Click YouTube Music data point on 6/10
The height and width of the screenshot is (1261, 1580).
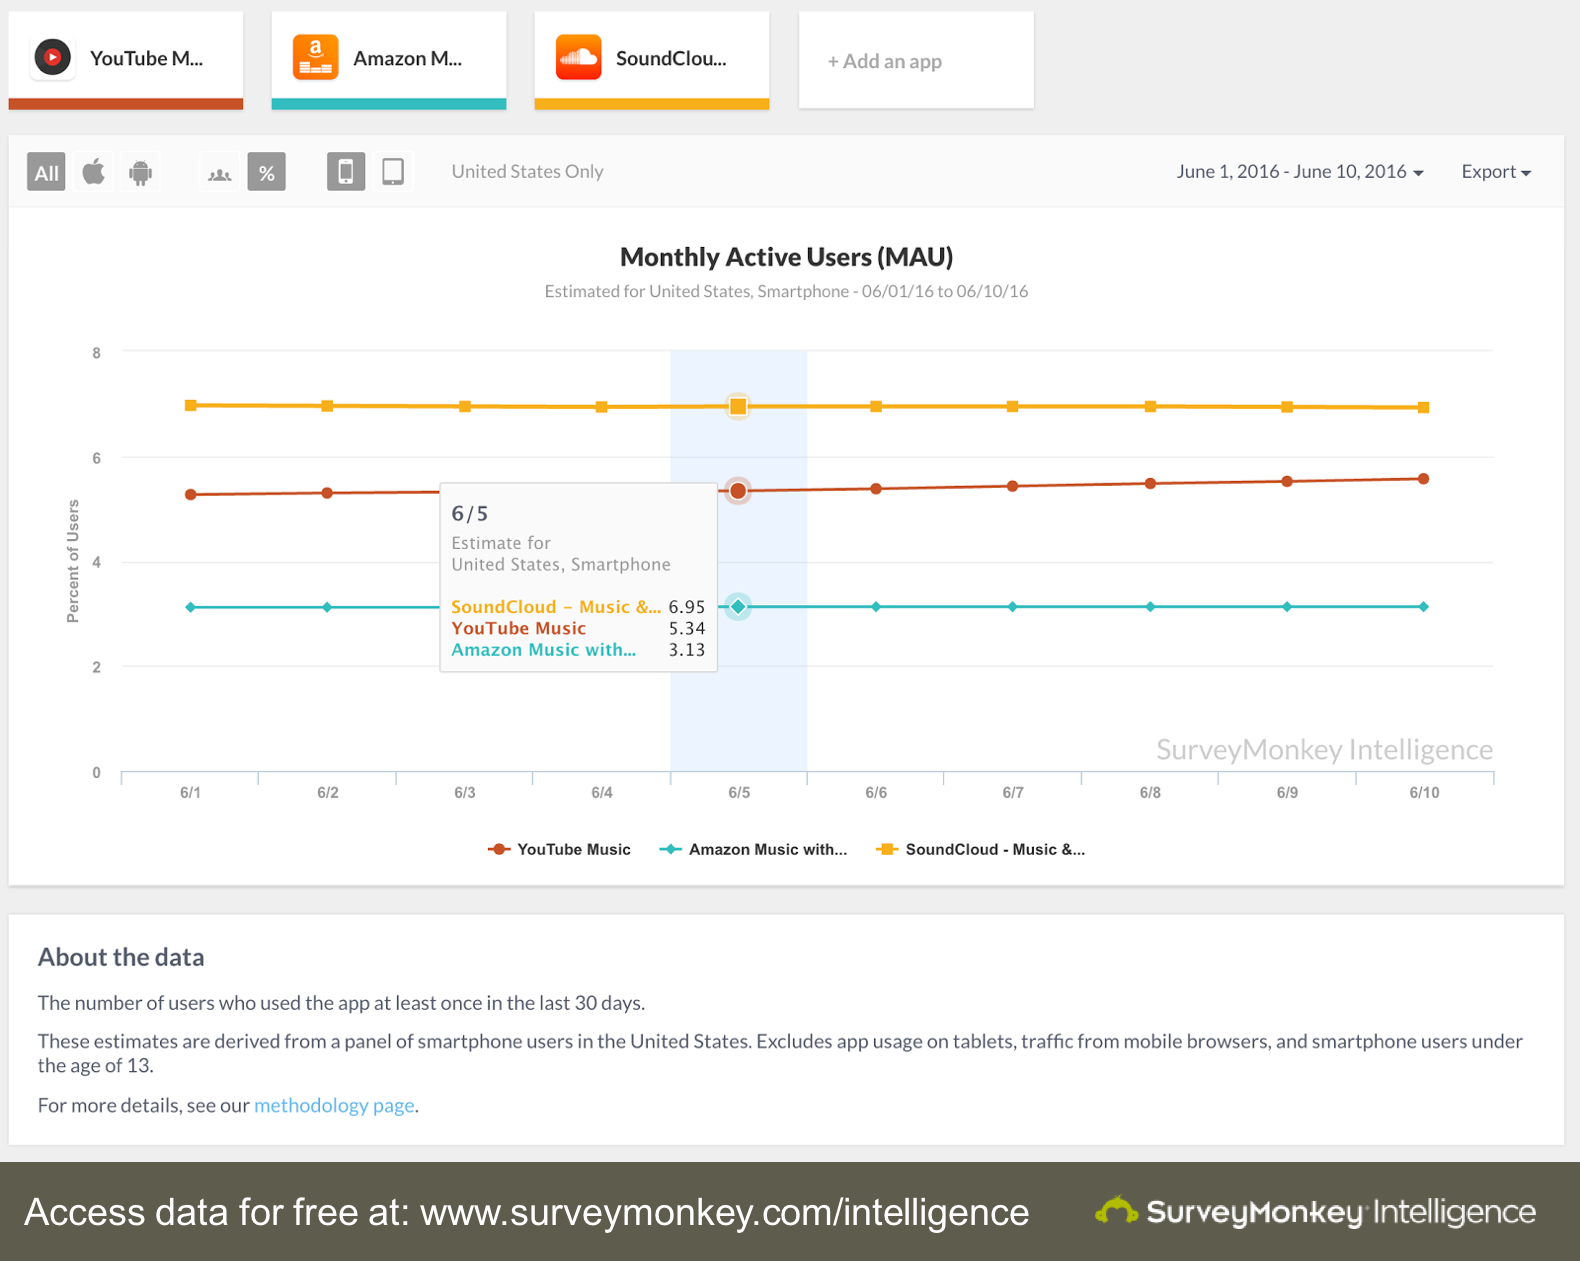[x=1424, y=479]
